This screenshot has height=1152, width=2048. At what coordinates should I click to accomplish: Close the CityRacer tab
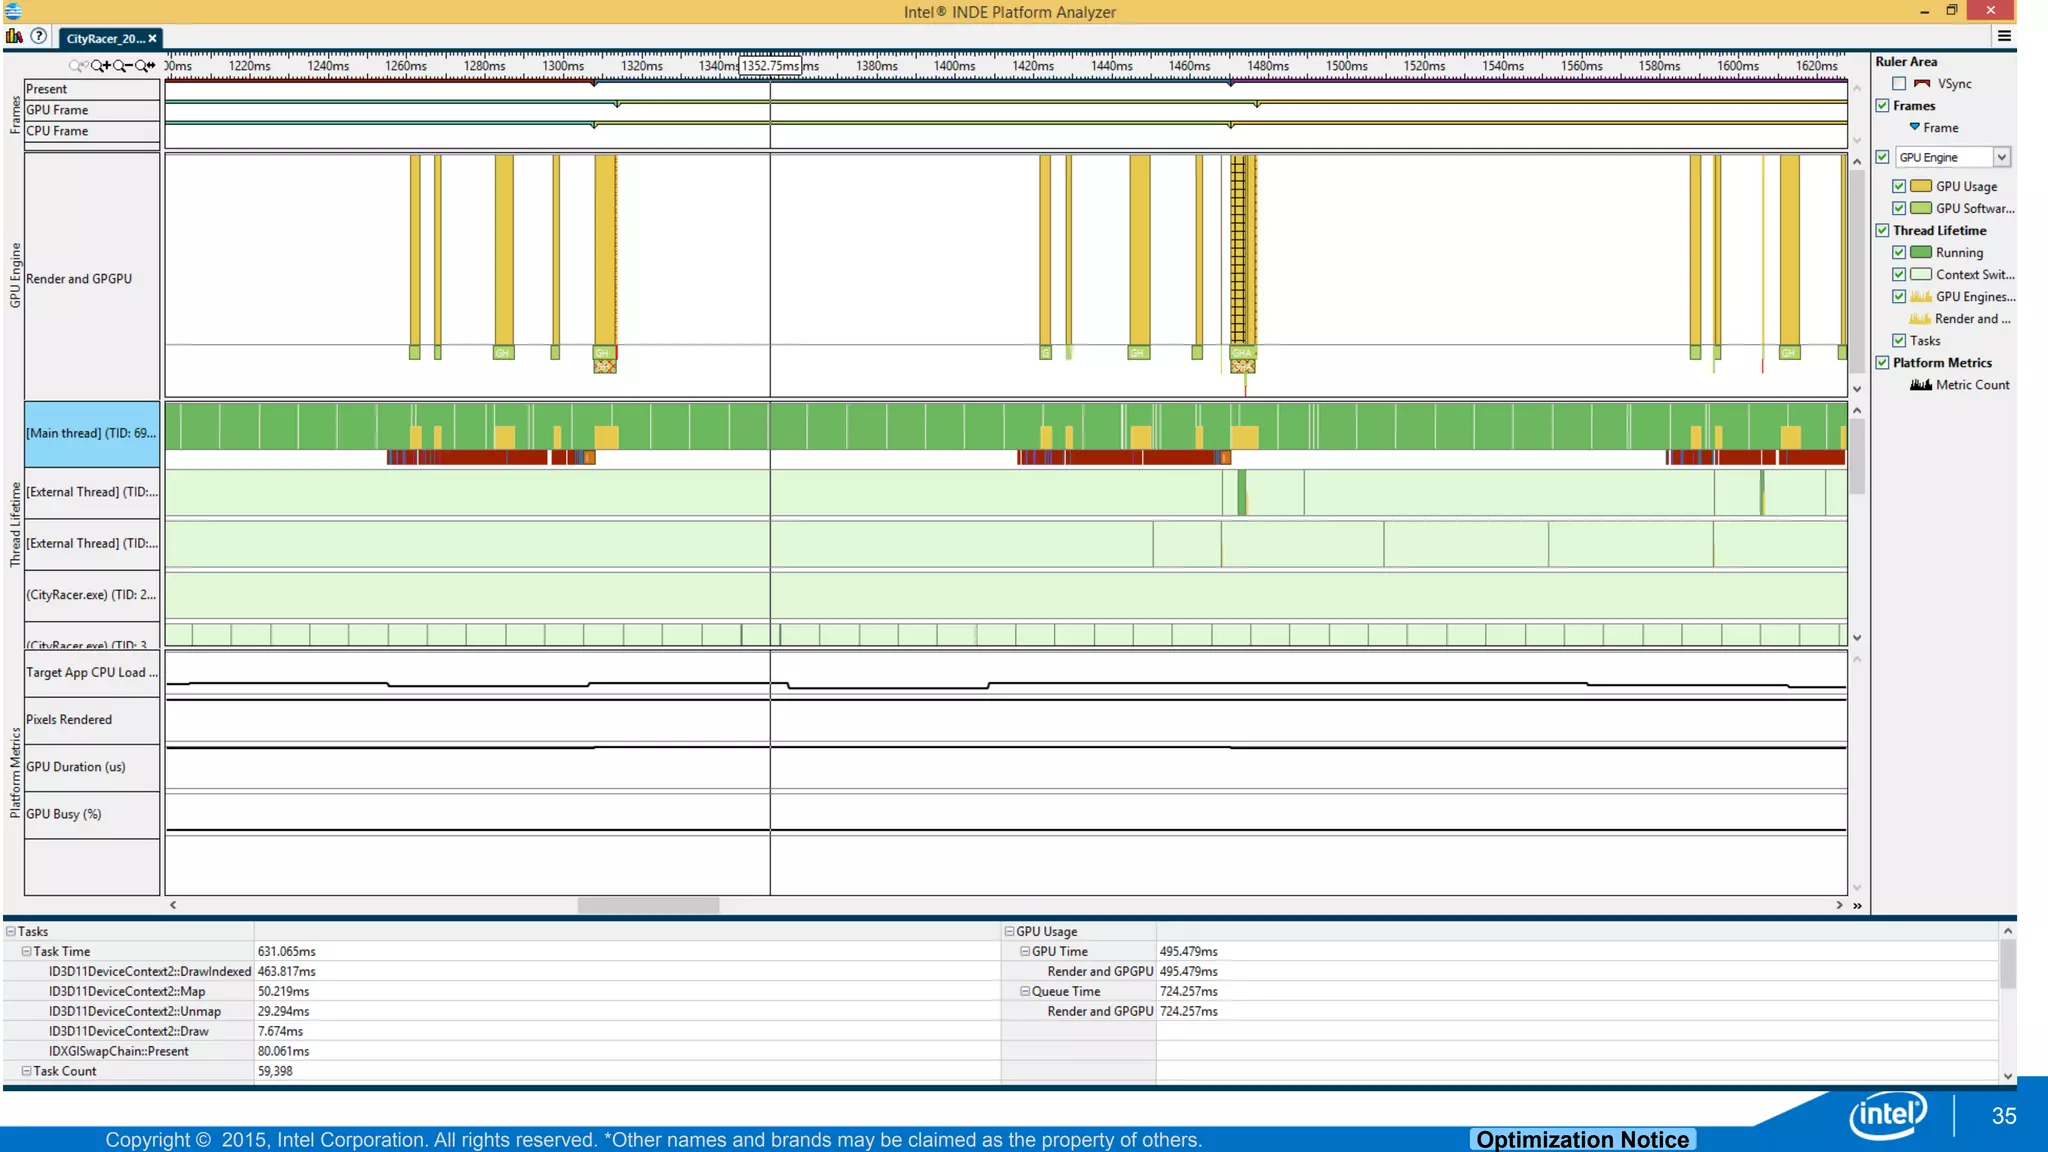point(153,38)
